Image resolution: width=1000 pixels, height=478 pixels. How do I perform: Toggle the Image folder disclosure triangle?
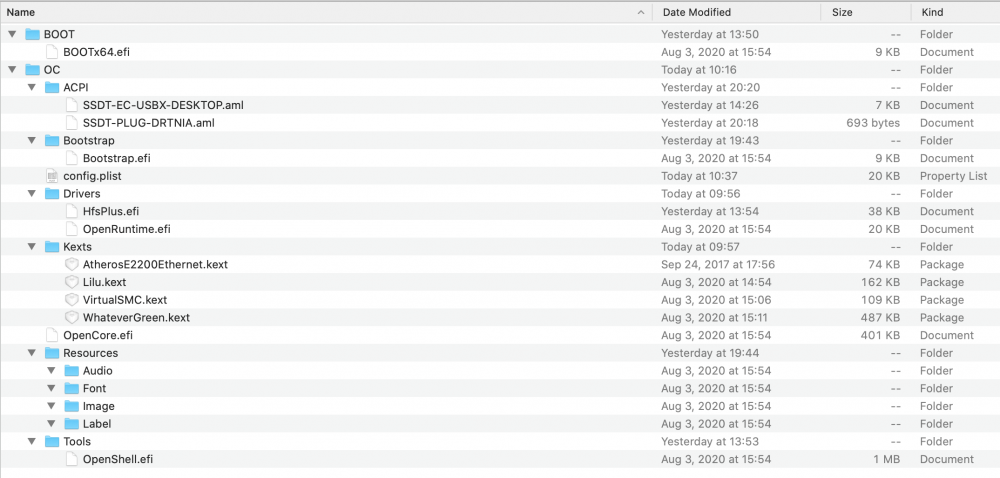click(x=52, y=406)
